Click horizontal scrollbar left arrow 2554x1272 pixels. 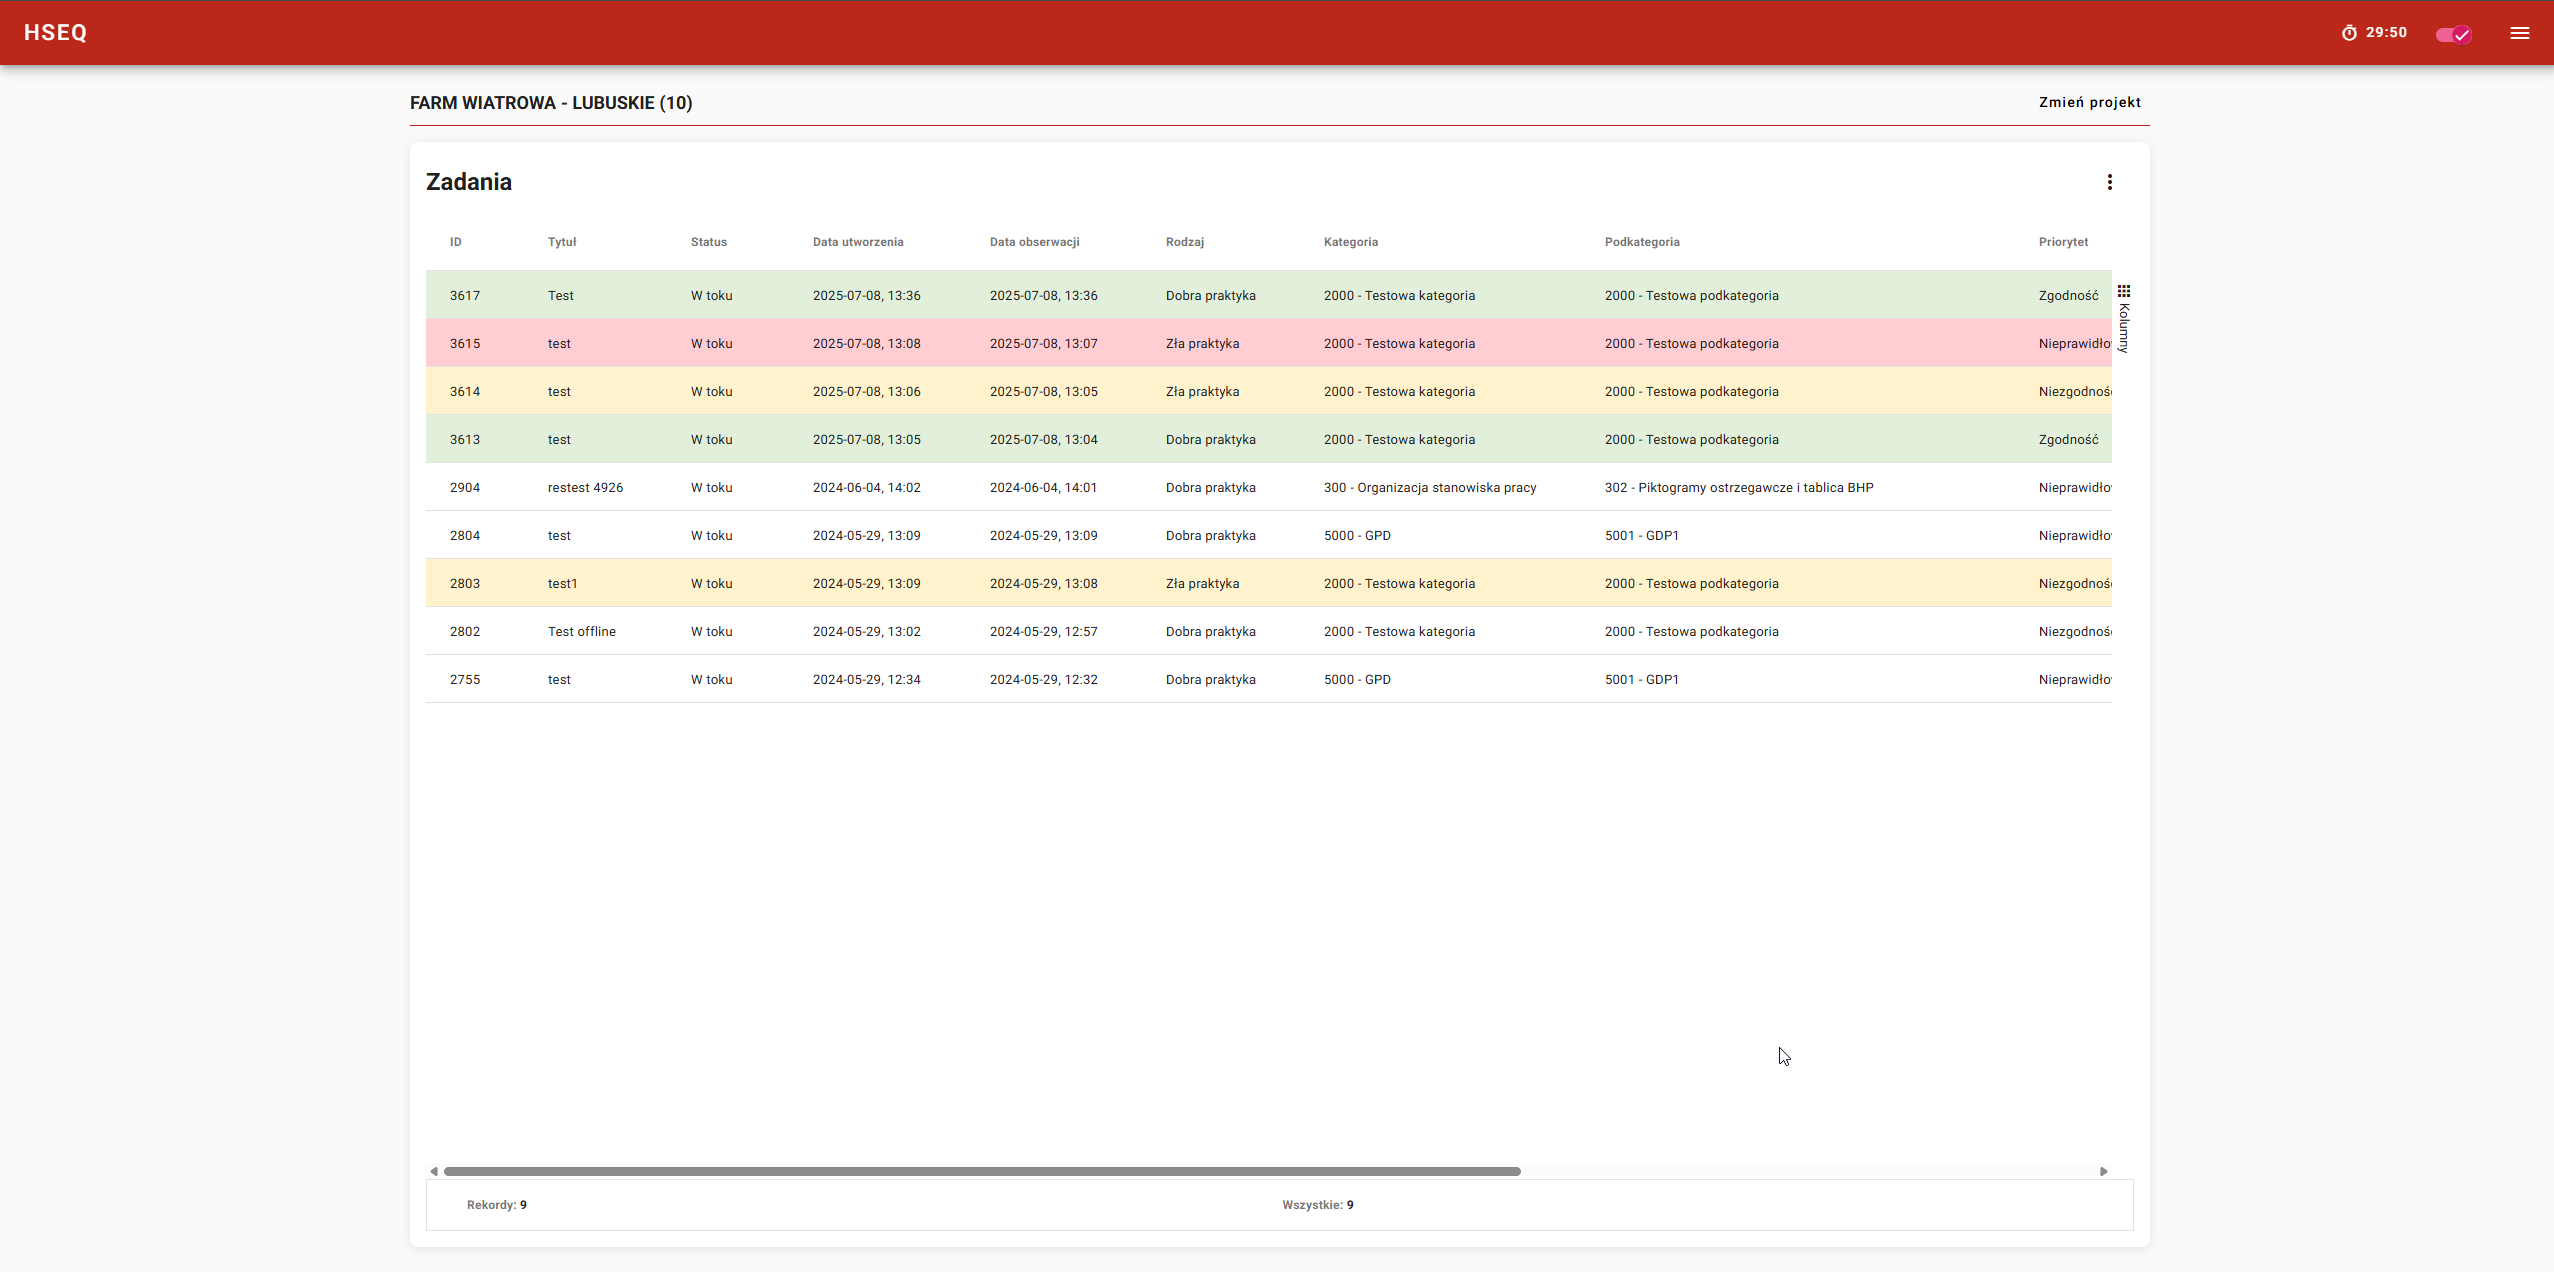pyautogui.click(x=434, y=1171)
